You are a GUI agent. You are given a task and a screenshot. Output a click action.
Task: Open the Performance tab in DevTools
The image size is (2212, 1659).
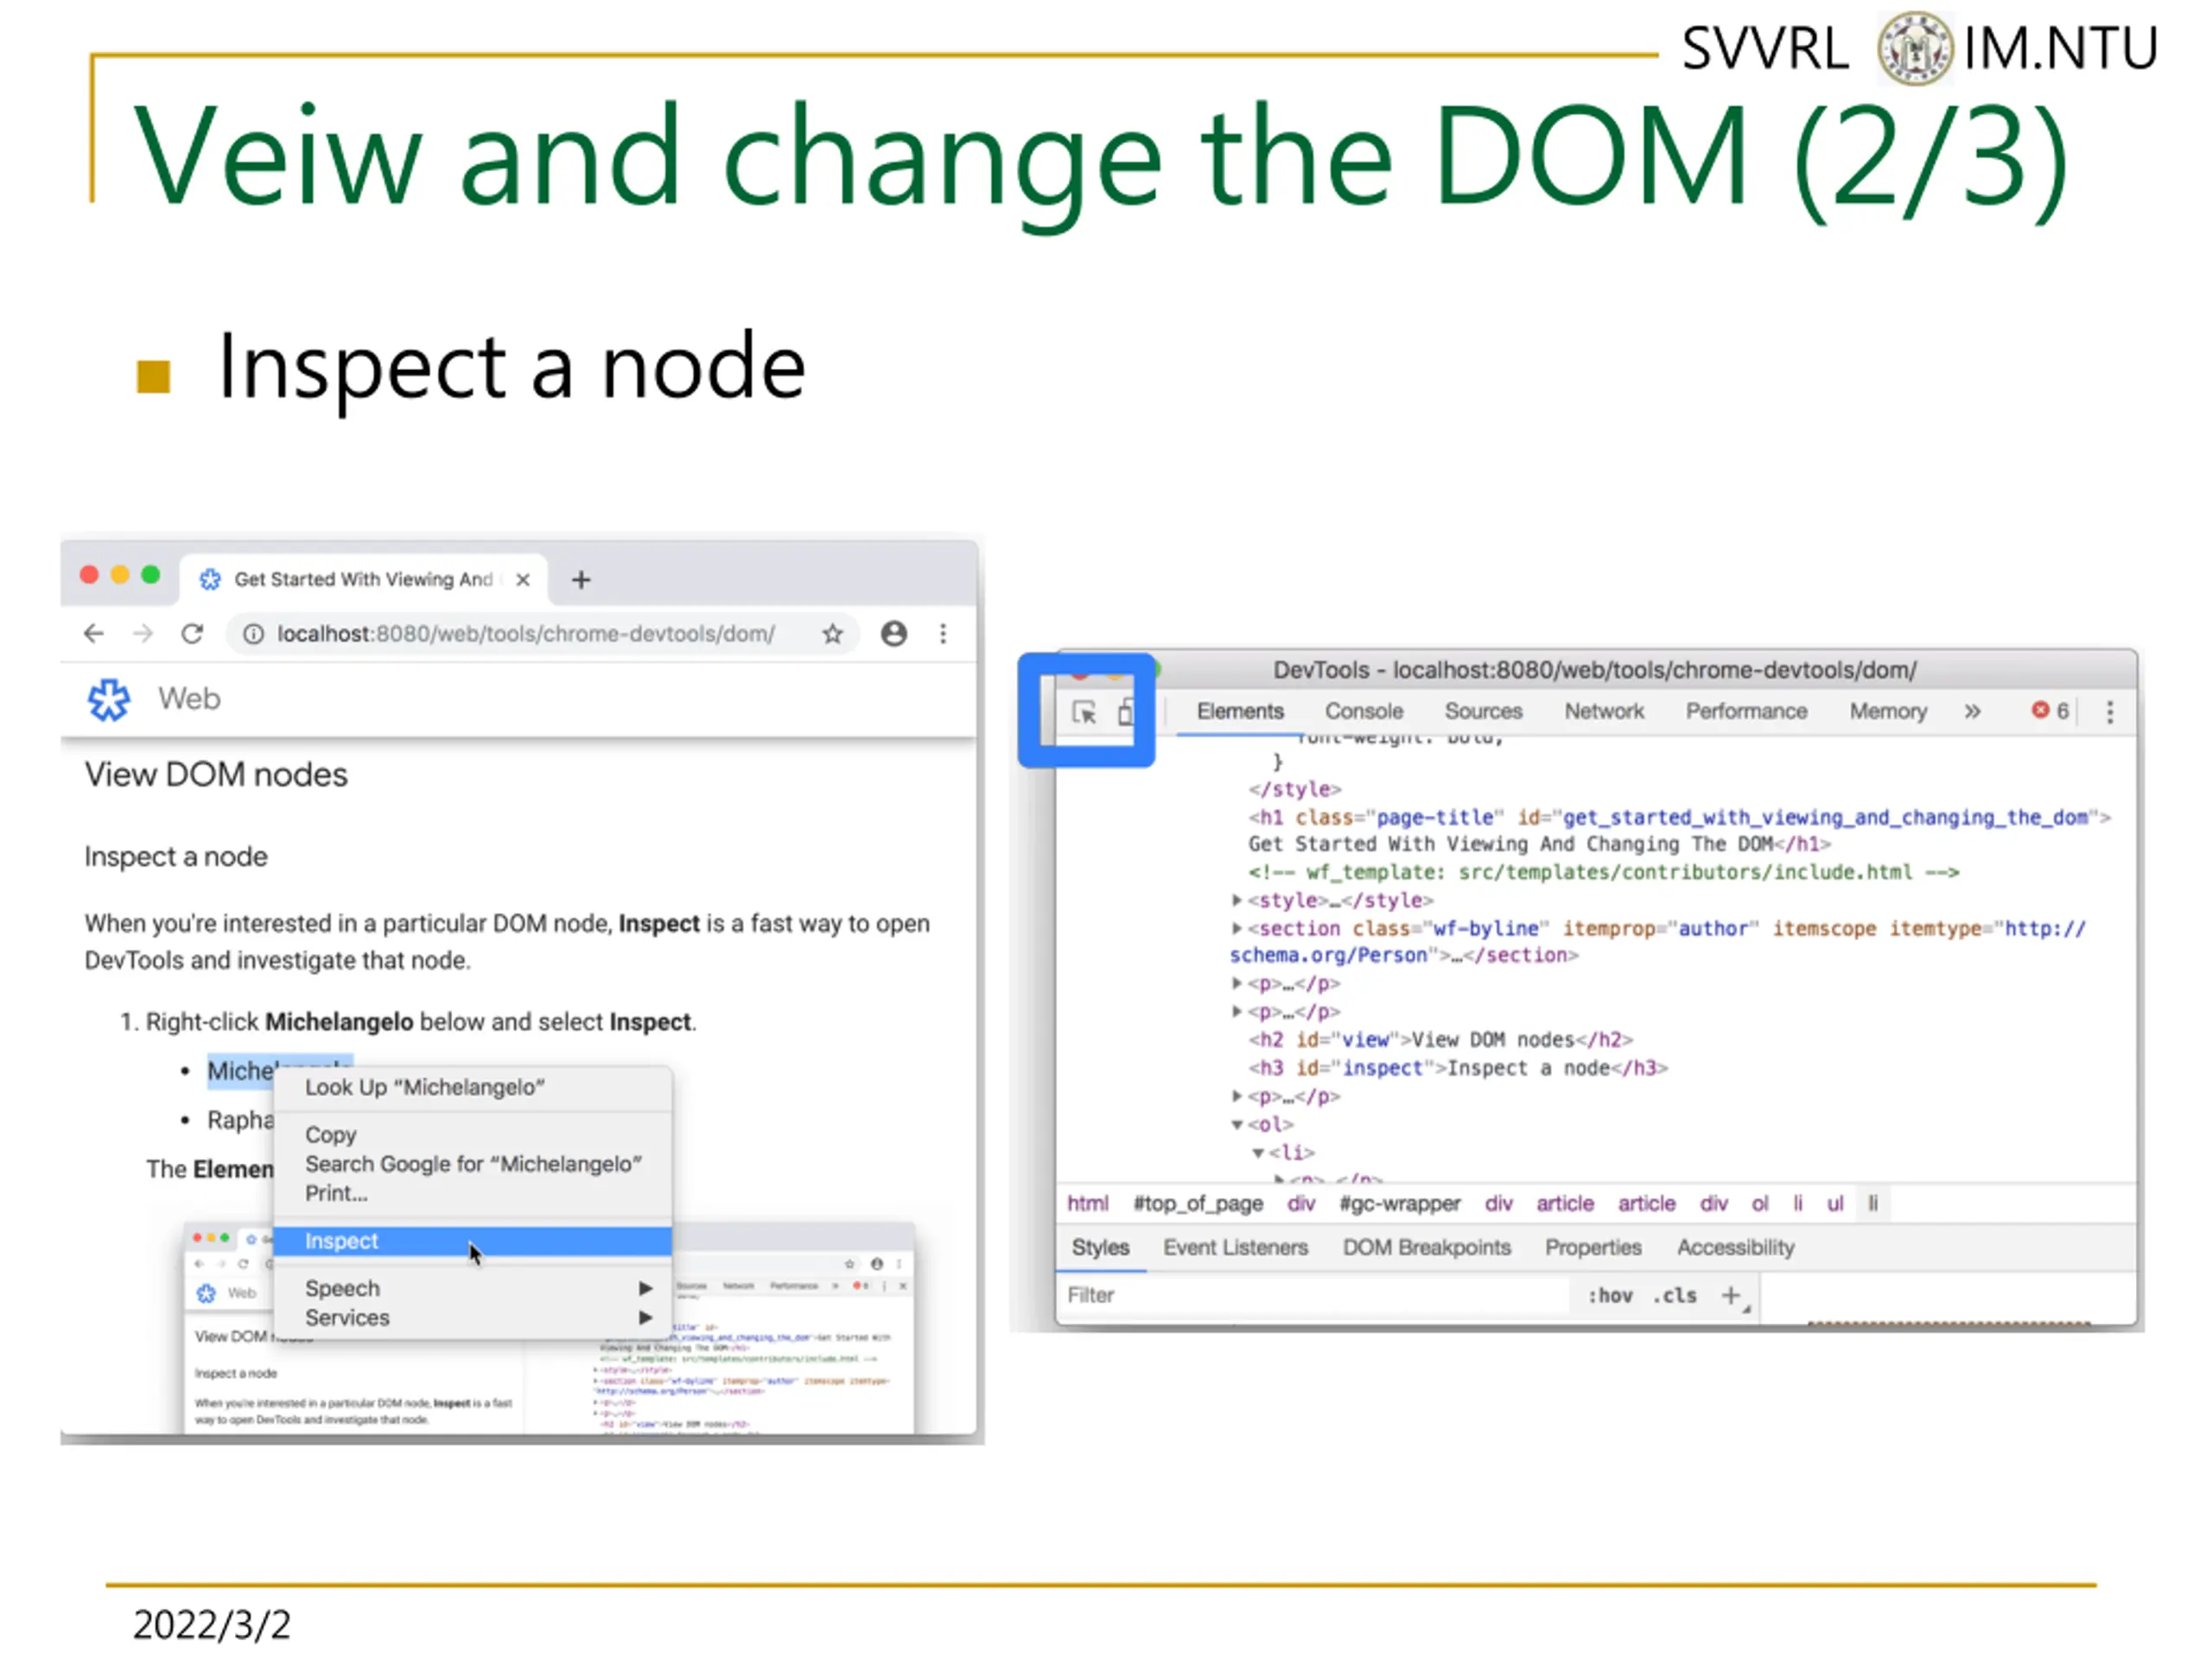[1746, 712]
